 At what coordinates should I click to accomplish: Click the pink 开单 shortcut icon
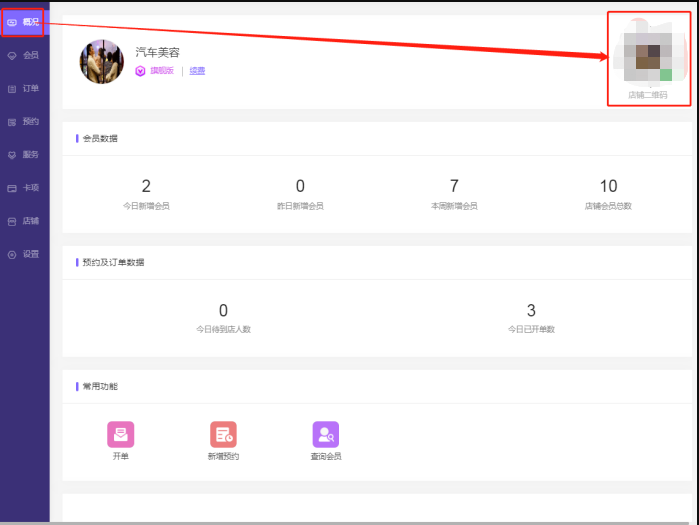(x=120, y=434)
